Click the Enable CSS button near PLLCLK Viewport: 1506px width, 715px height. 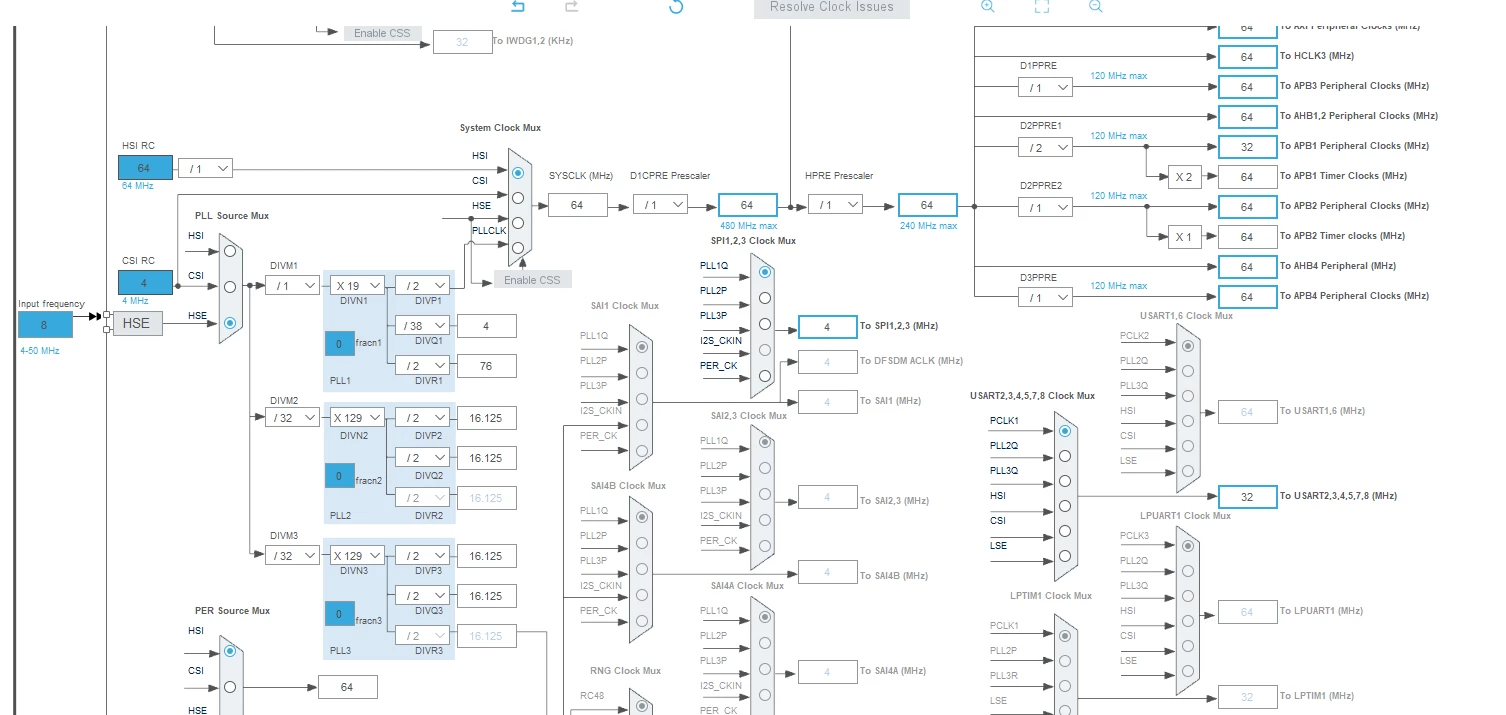(x=533, y=279)
